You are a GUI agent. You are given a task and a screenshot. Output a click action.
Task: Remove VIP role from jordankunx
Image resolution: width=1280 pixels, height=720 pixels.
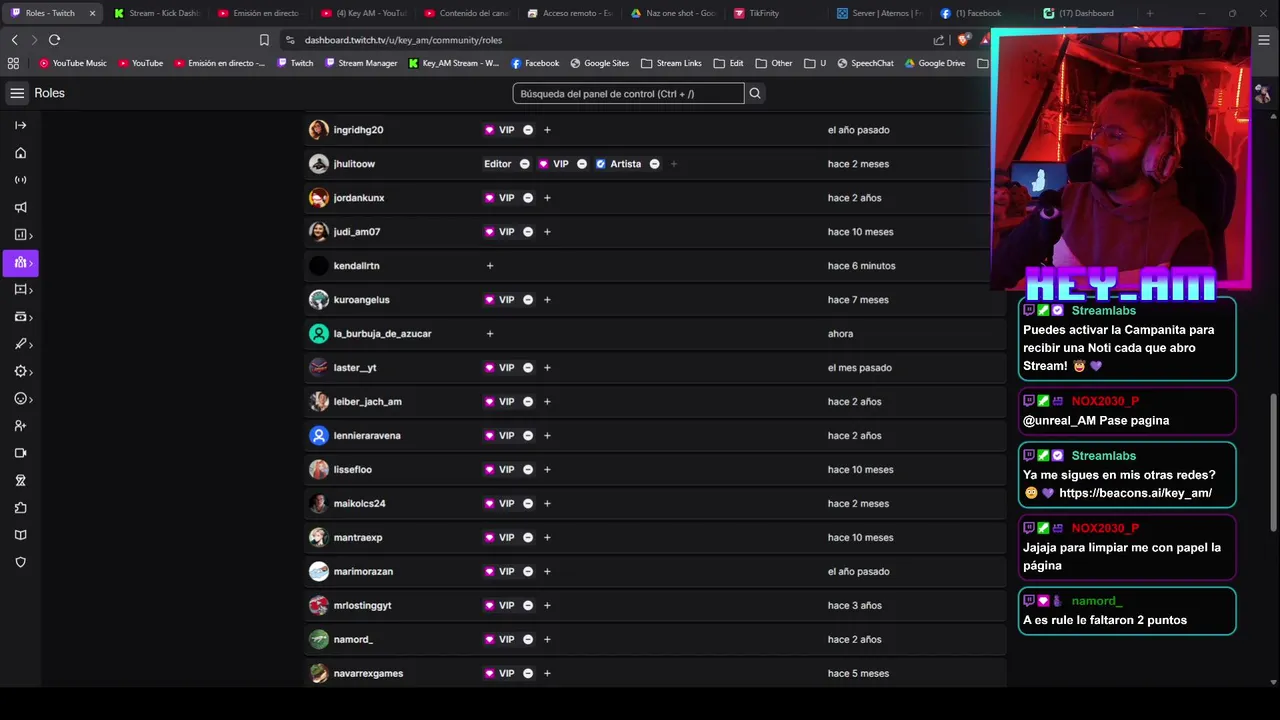[528, 198]
